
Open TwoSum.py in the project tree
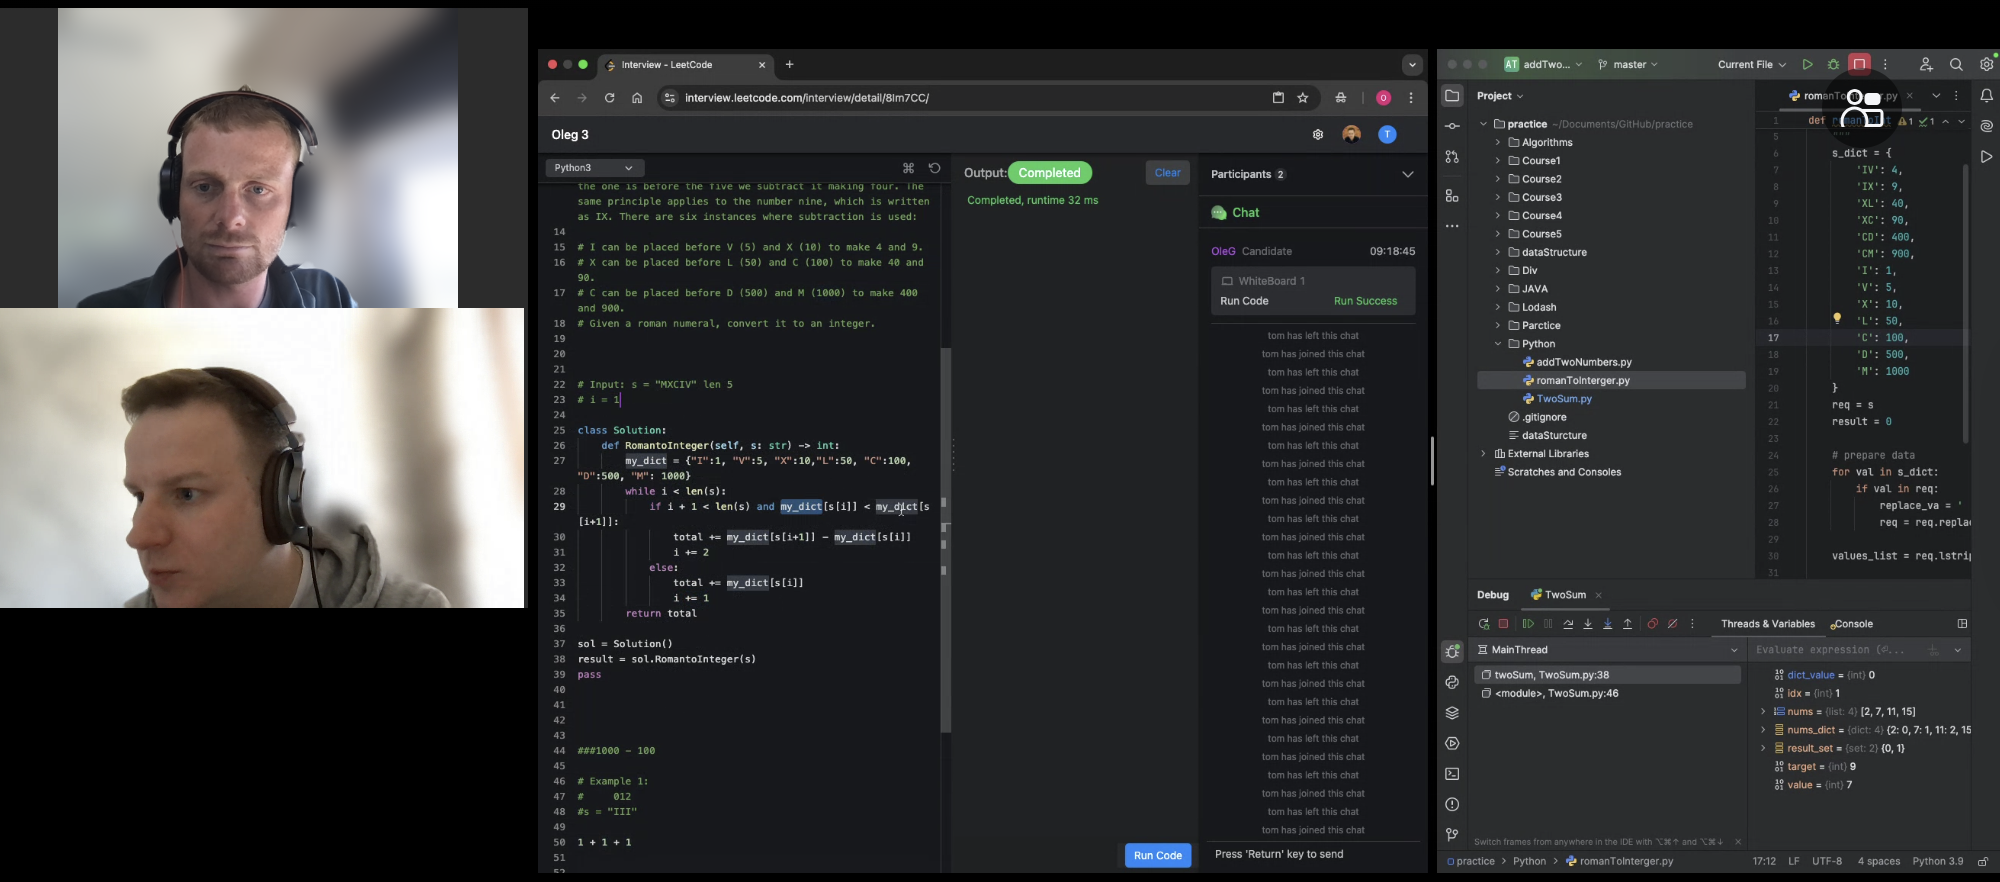(x=1564, y=399)
